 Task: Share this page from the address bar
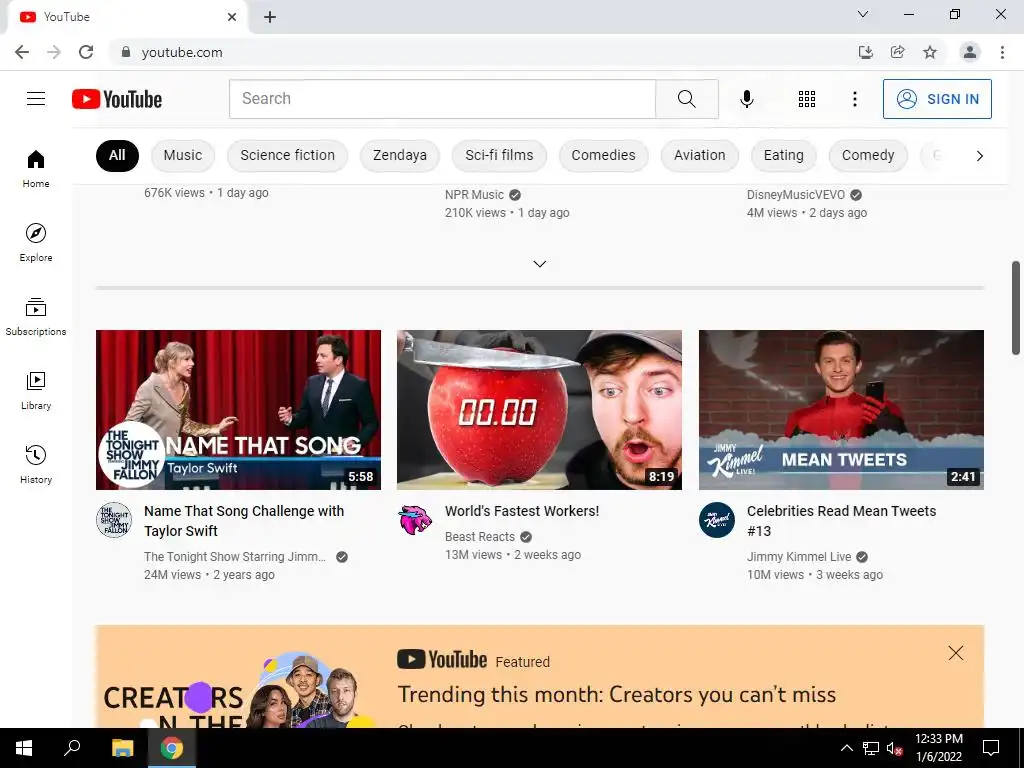898,52
